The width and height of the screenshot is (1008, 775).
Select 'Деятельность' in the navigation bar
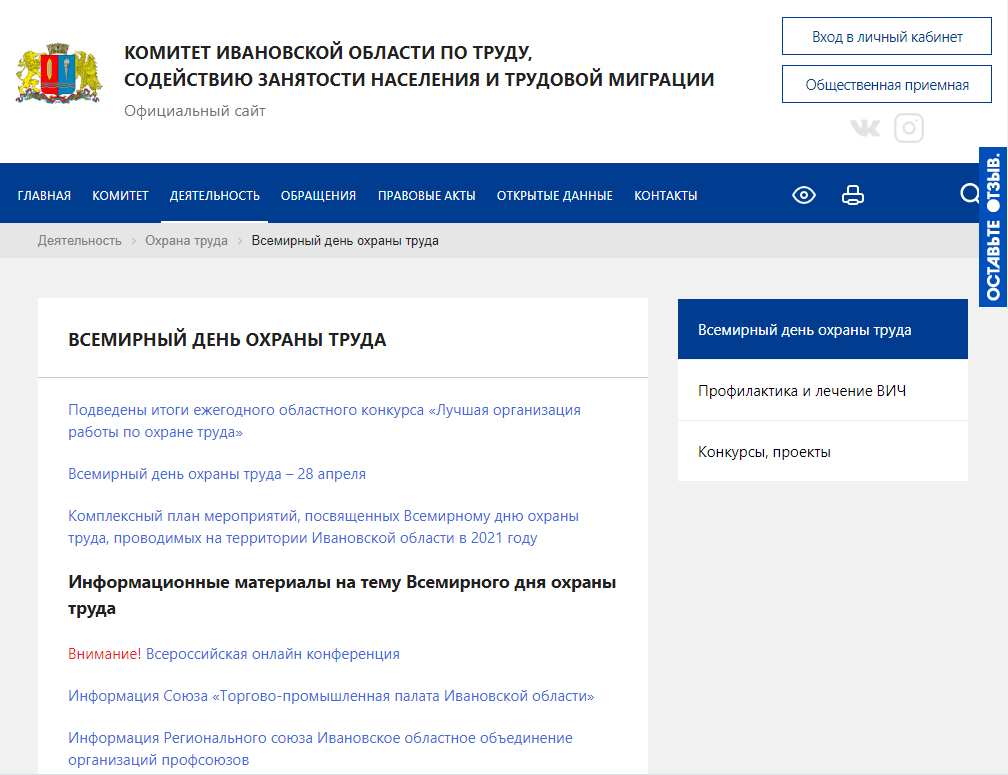click(215, 196)
